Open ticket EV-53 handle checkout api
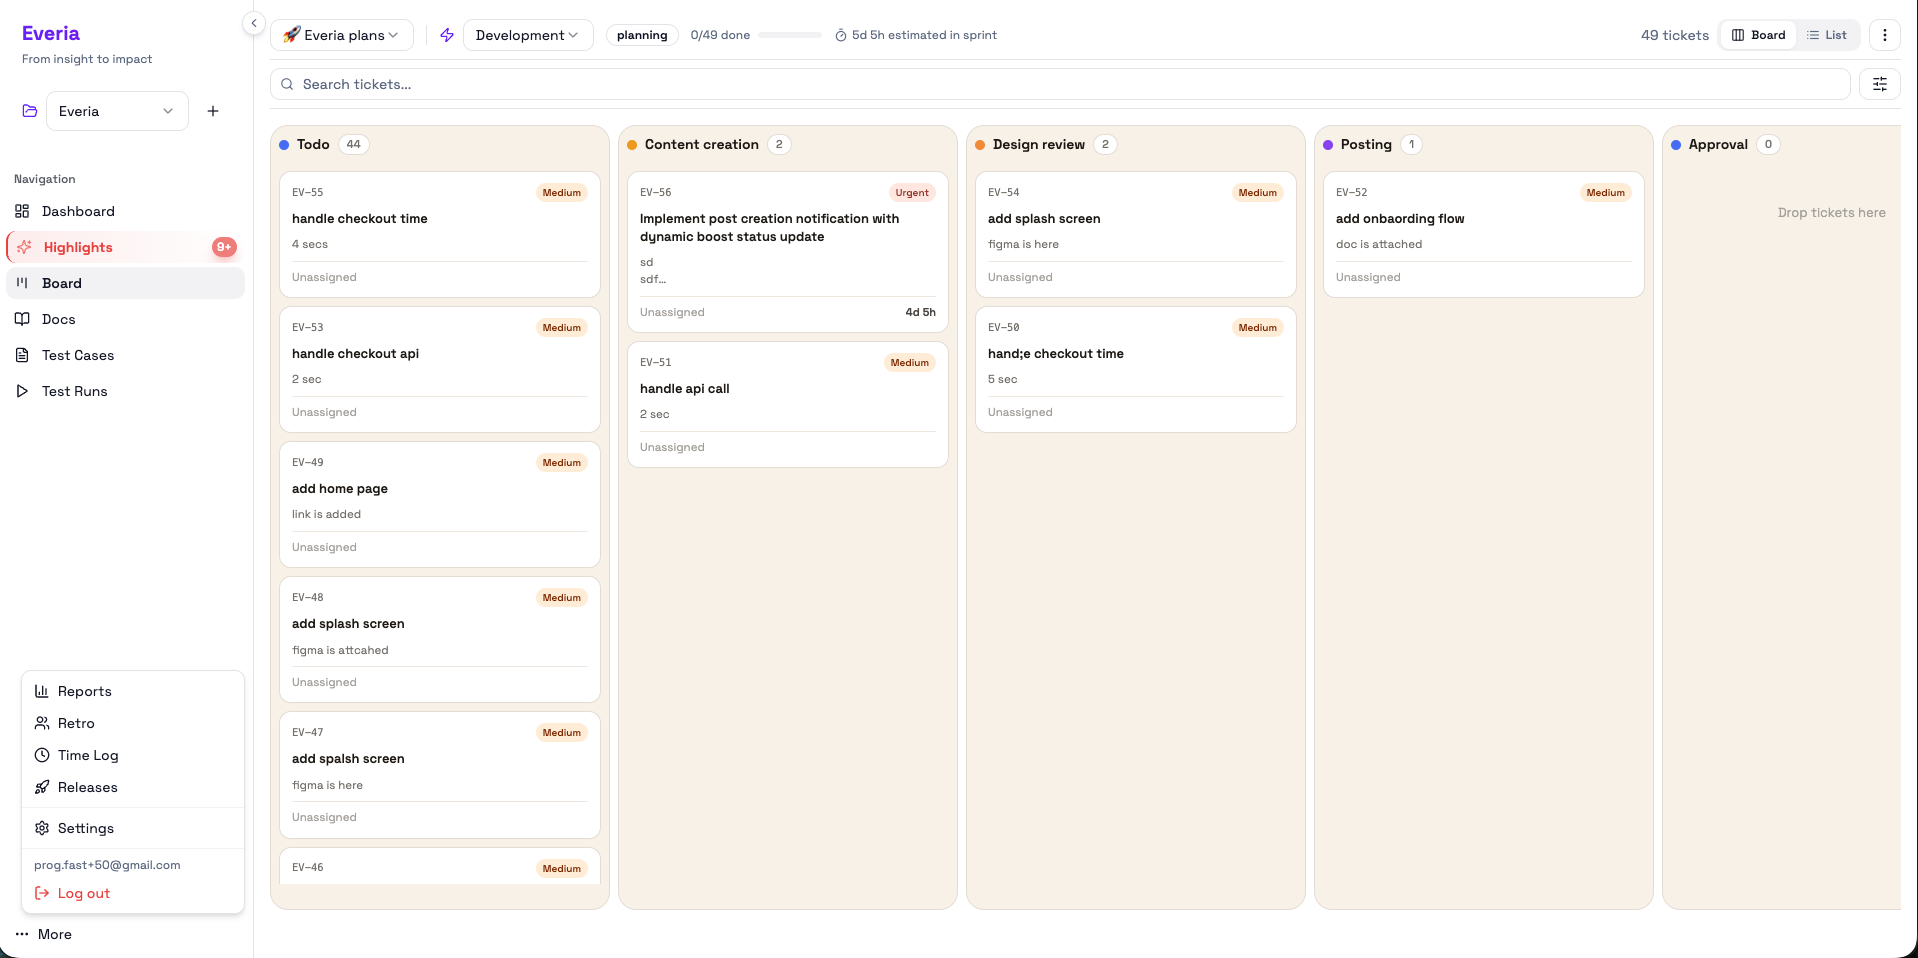Image resolution: width=1918 pixels, height=958 pixels. [440, 369]
